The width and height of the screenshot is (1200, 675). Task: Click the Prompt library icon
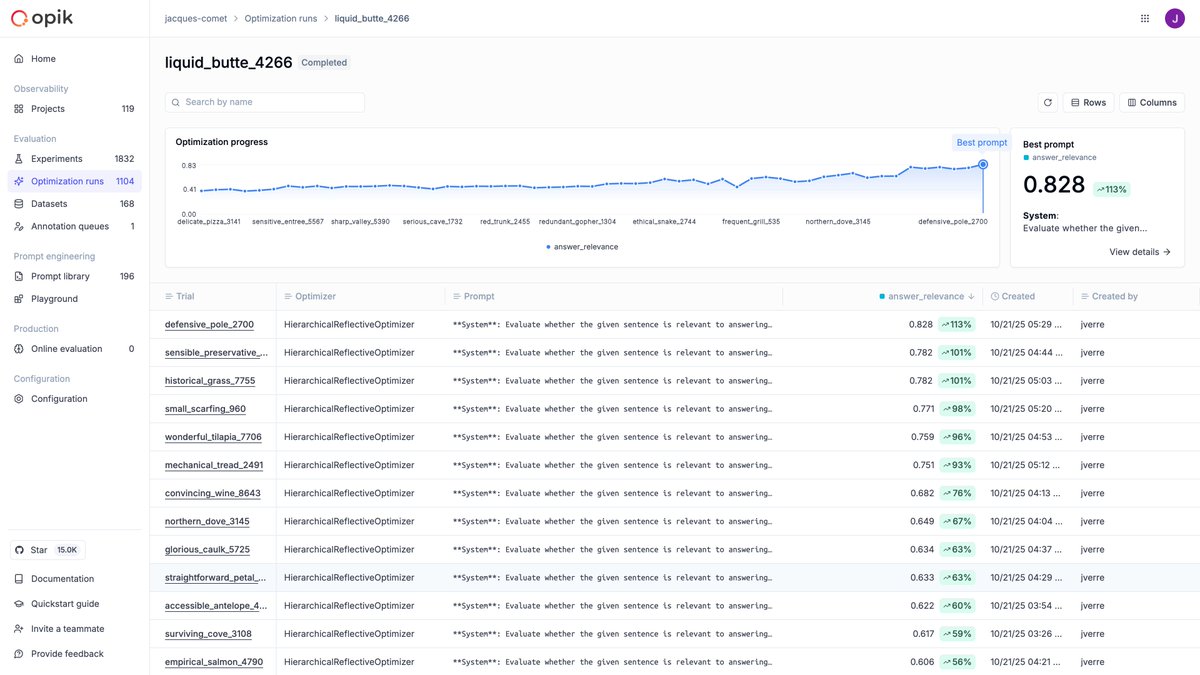click(x=19, y=276)
